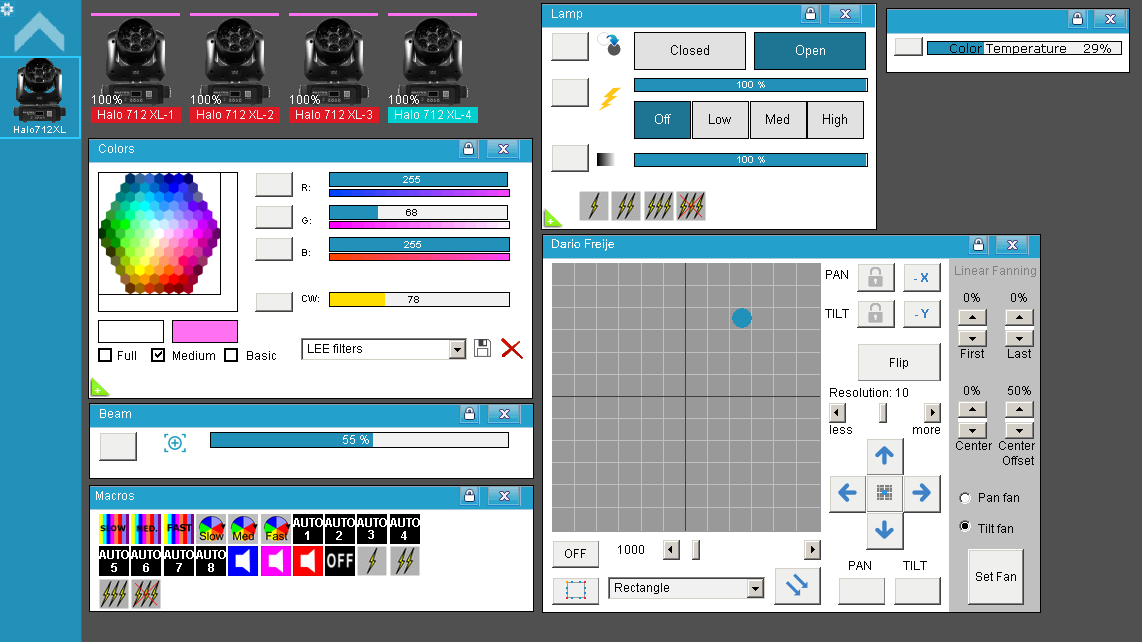Click the pink color swatch
1142x642 pixels.
[x=205, y=332]
